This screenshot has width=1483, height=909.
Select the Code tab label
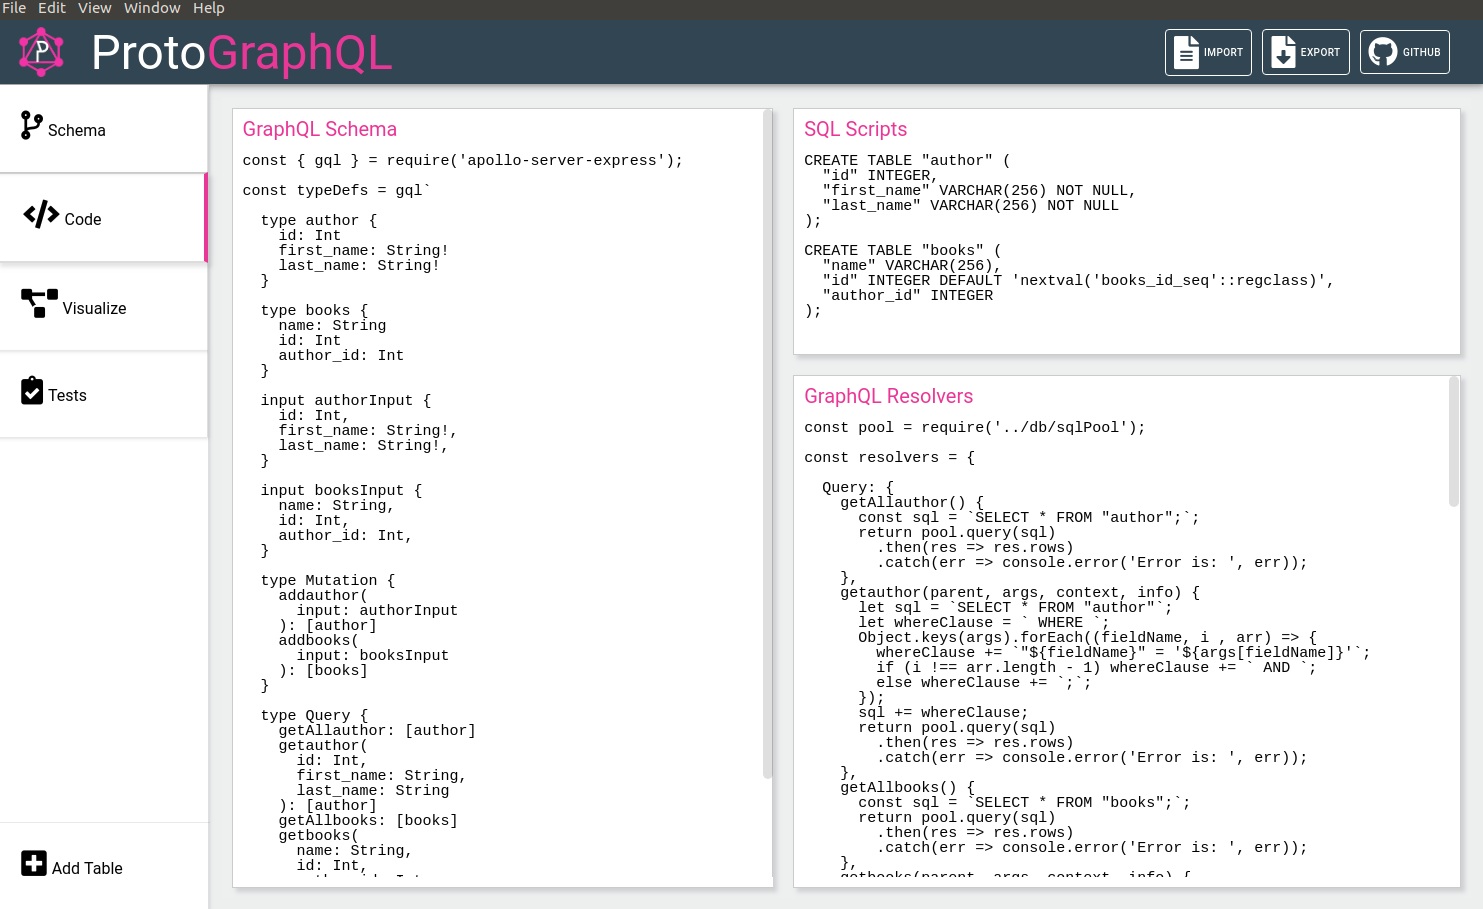(x=83, y=219)
